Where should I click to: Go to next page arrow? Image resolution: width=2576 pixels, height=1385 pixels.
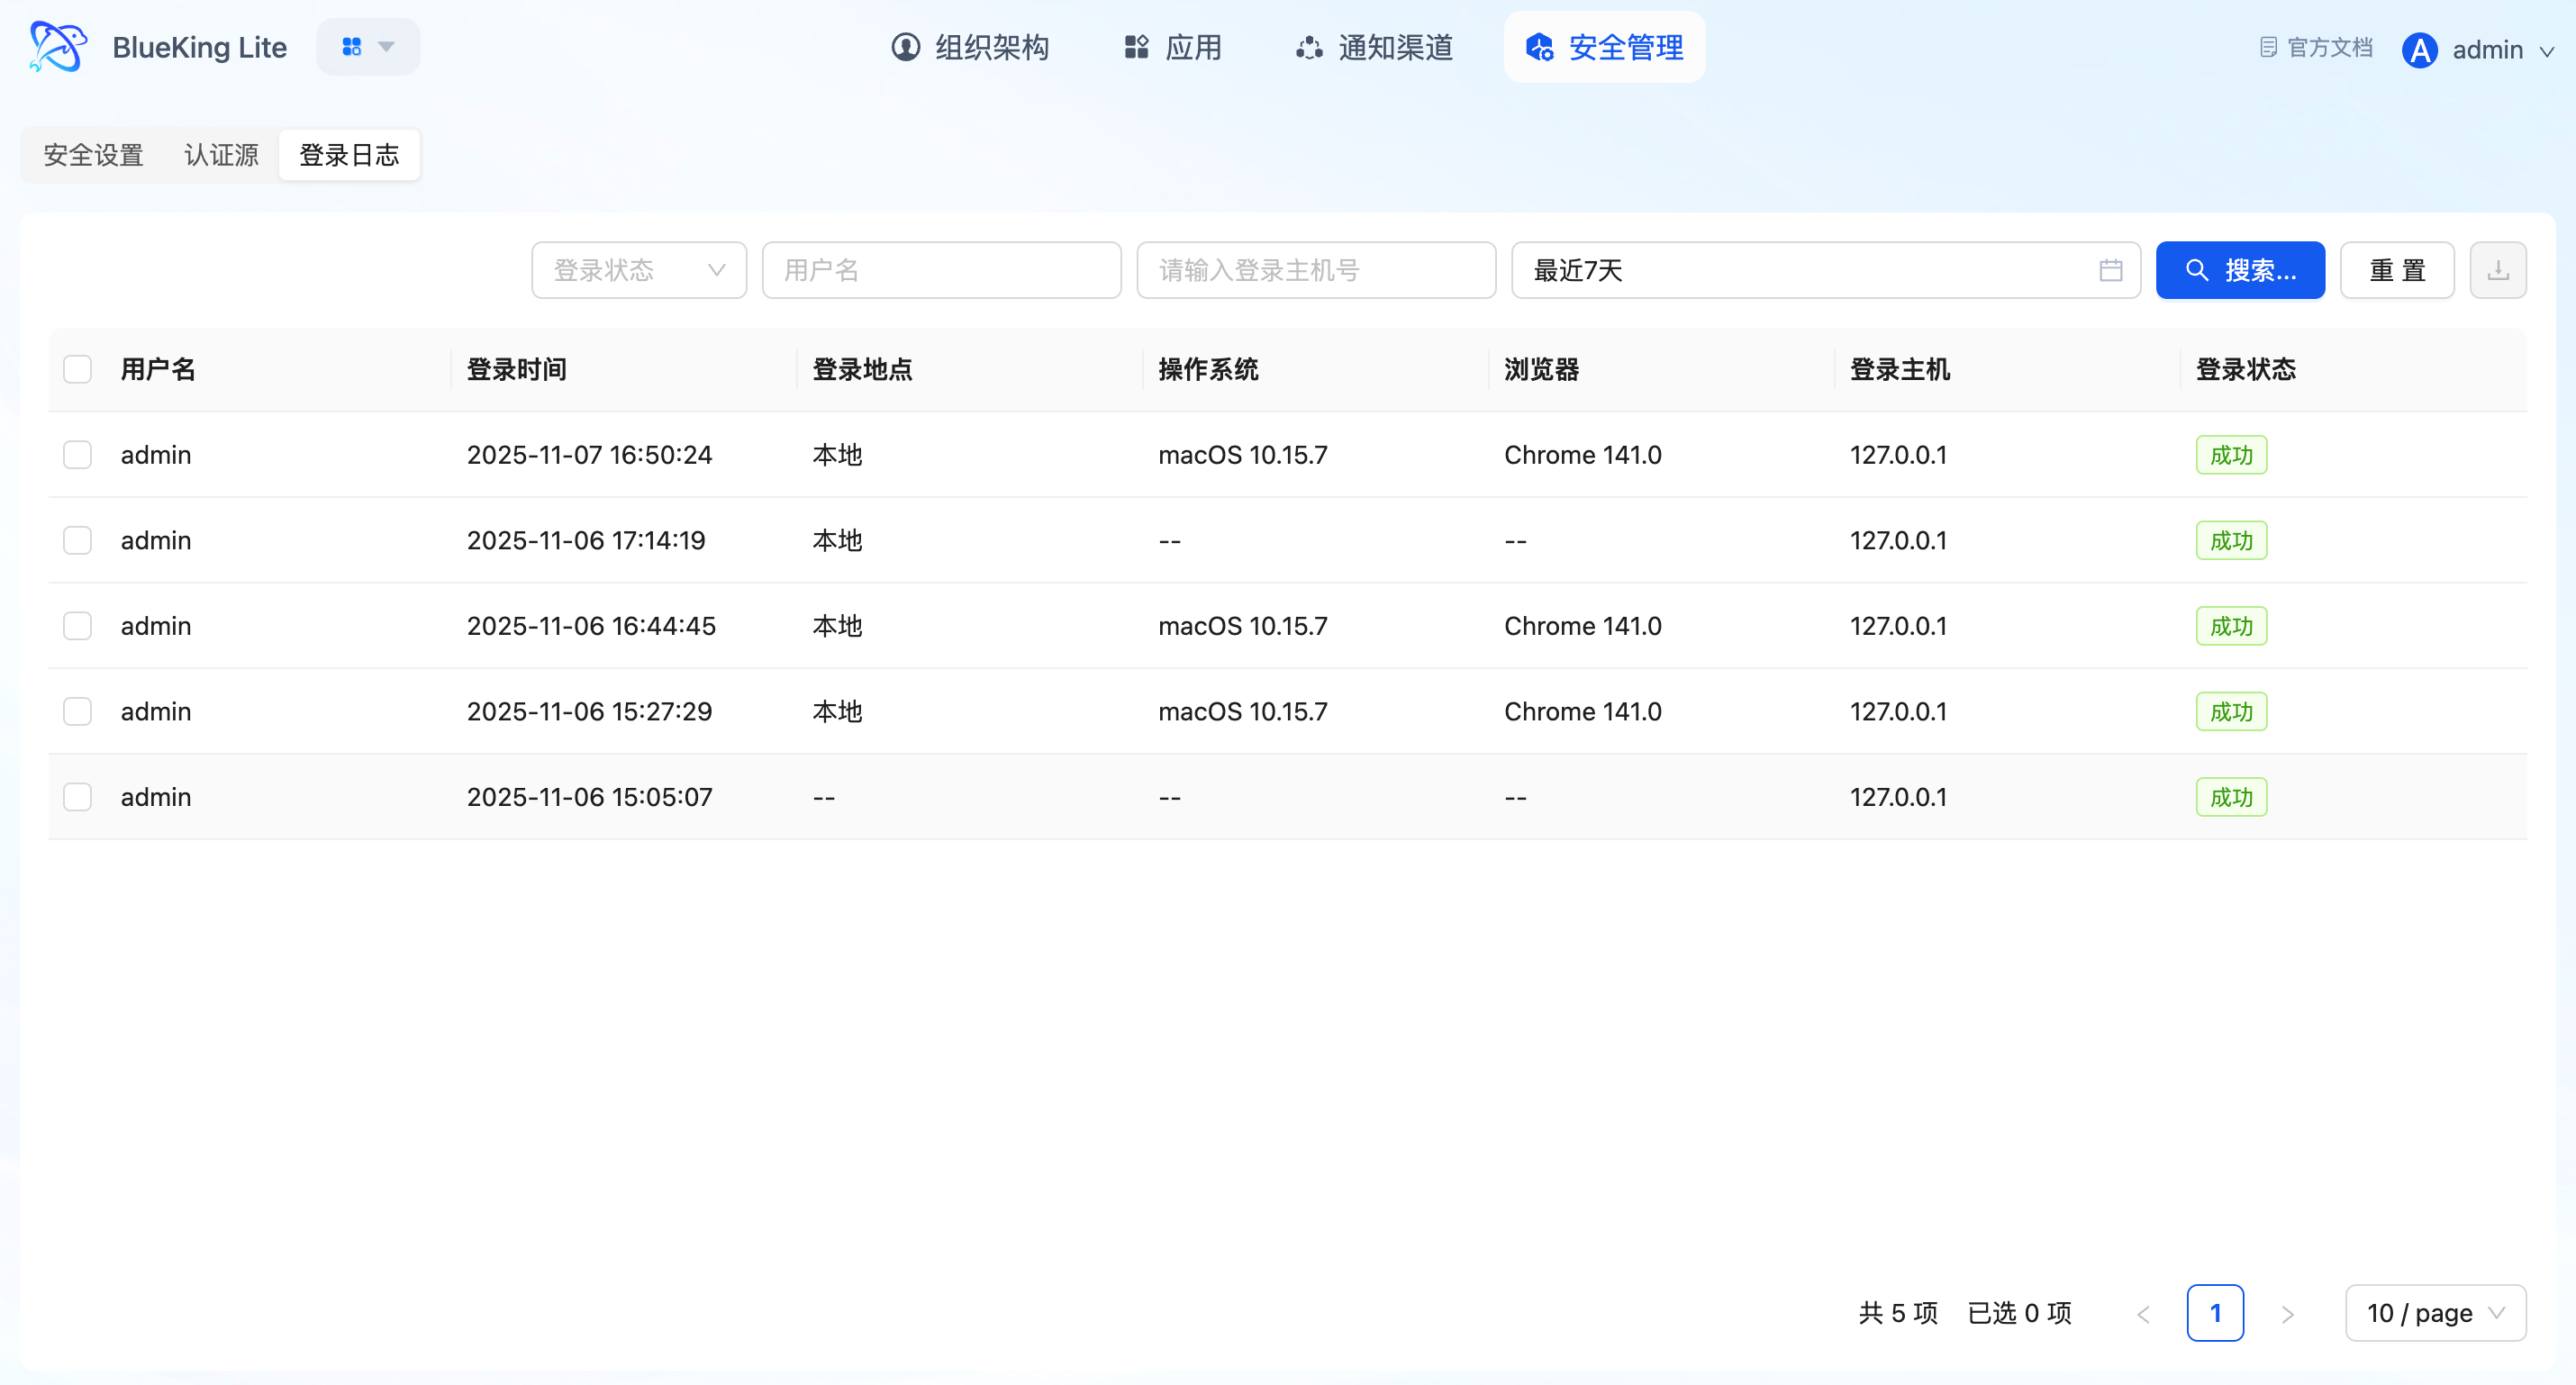(2287, 1313)
